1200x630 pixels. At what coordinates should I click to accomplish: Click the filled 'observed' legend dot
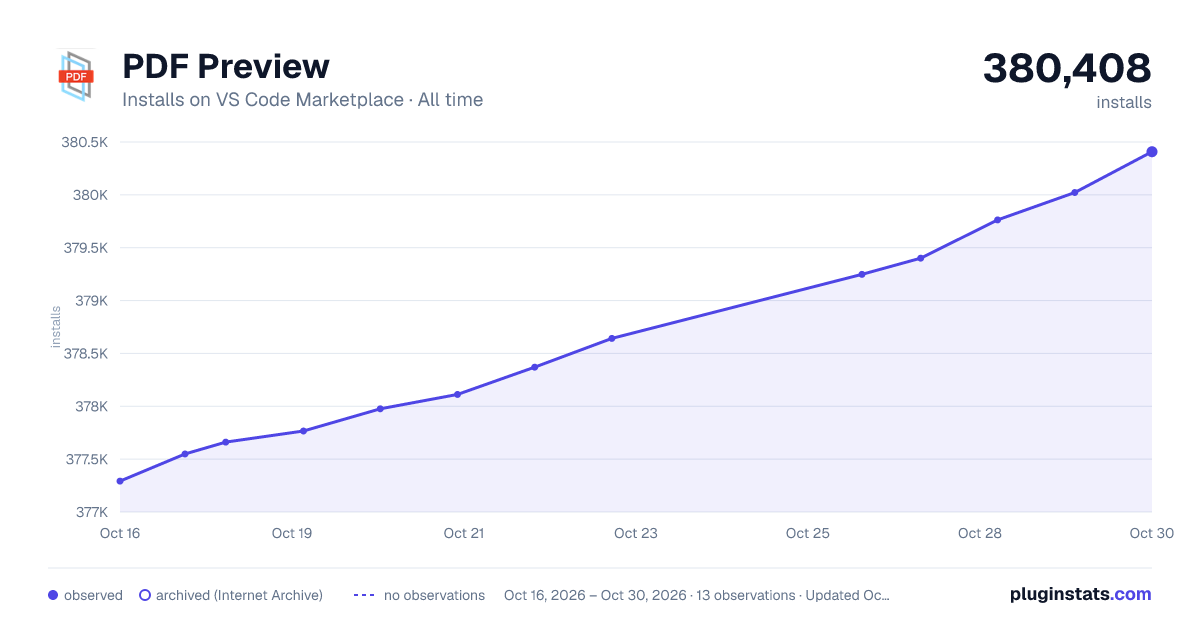click(53, 595)
